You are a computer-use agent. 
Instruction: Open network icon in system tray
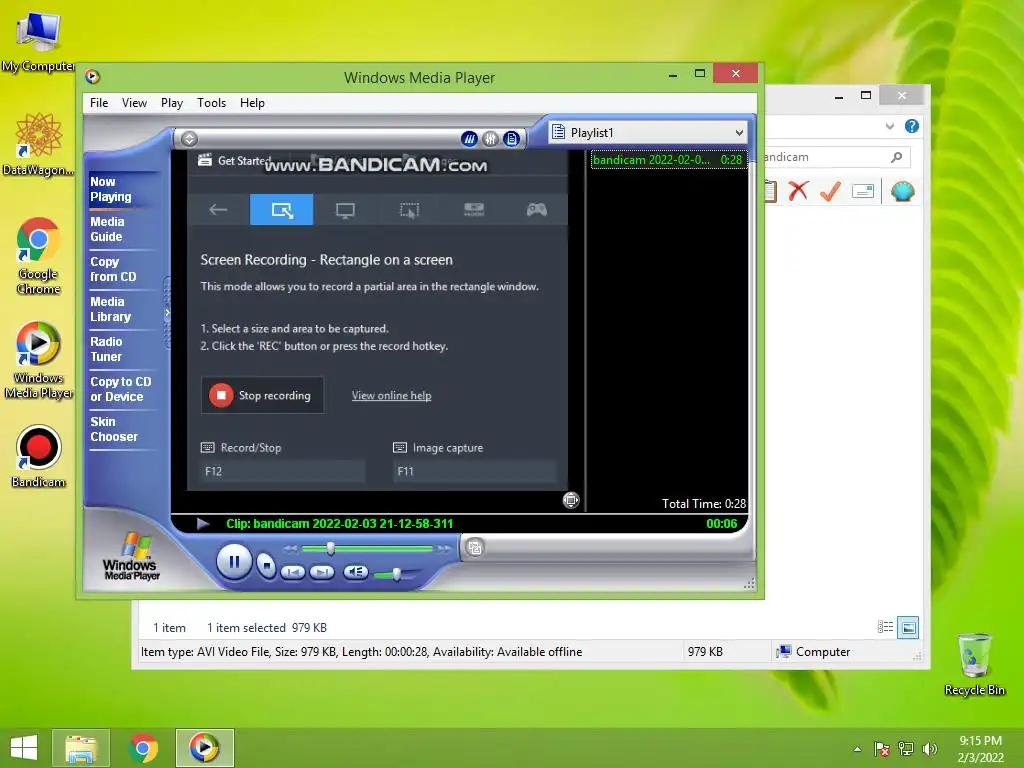tap(906, 749)
